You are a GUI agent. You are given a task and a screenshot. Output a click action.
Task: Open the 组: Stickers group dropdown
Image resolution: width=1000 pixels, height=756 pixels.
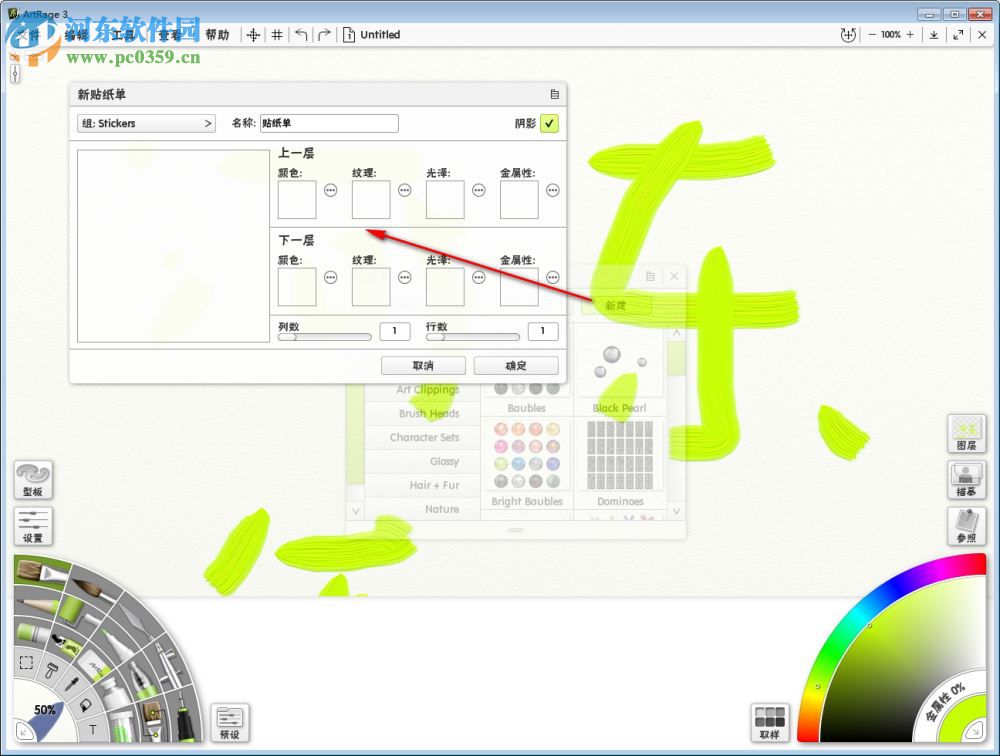click(x=145, y=123)
